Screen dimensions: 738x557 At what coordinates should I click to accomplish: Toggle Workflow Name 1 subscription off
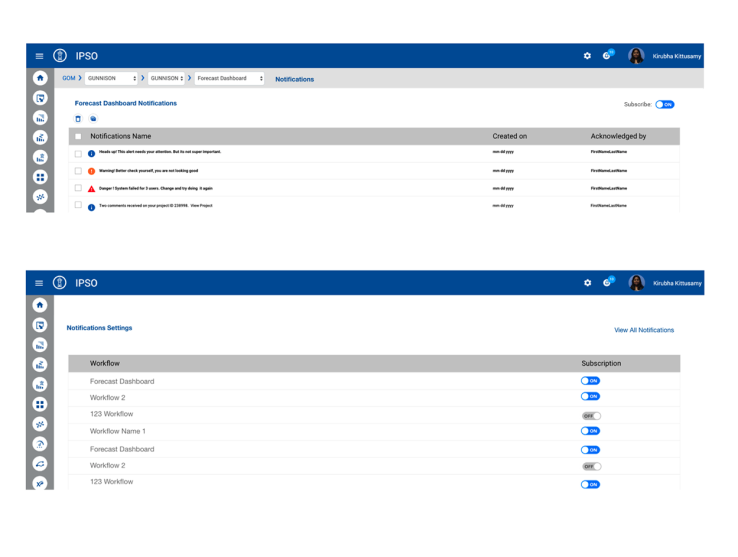590,431
